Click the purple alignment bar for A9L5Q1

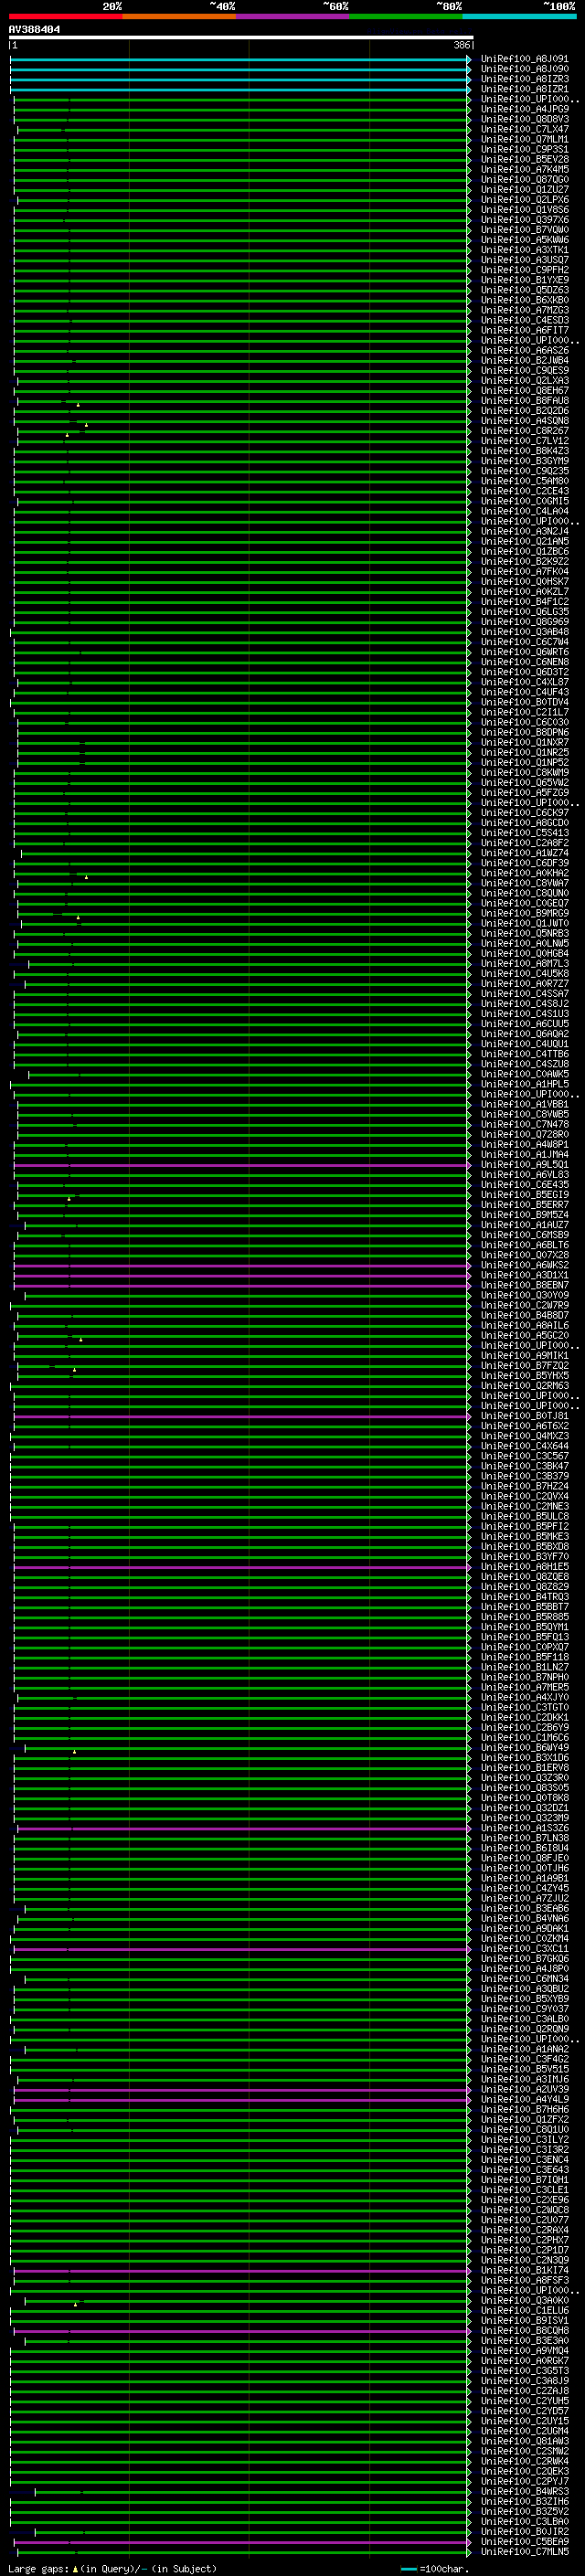tap(242, 1165)
